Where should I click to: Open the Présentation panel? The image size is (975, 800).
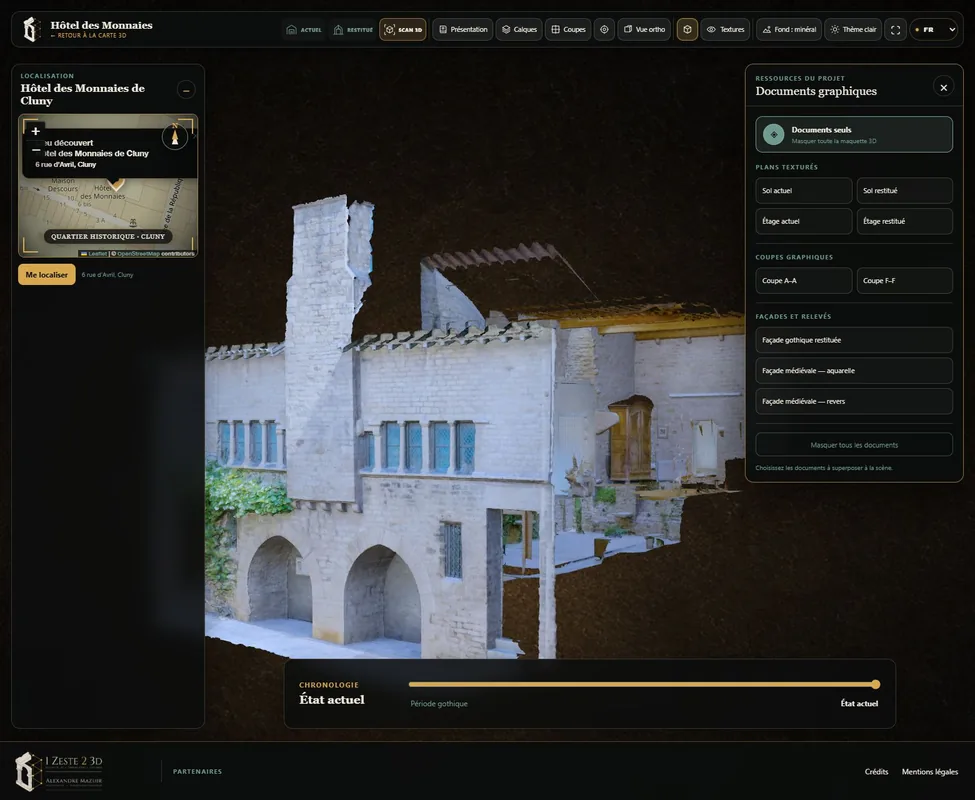[x=463, y=29]
